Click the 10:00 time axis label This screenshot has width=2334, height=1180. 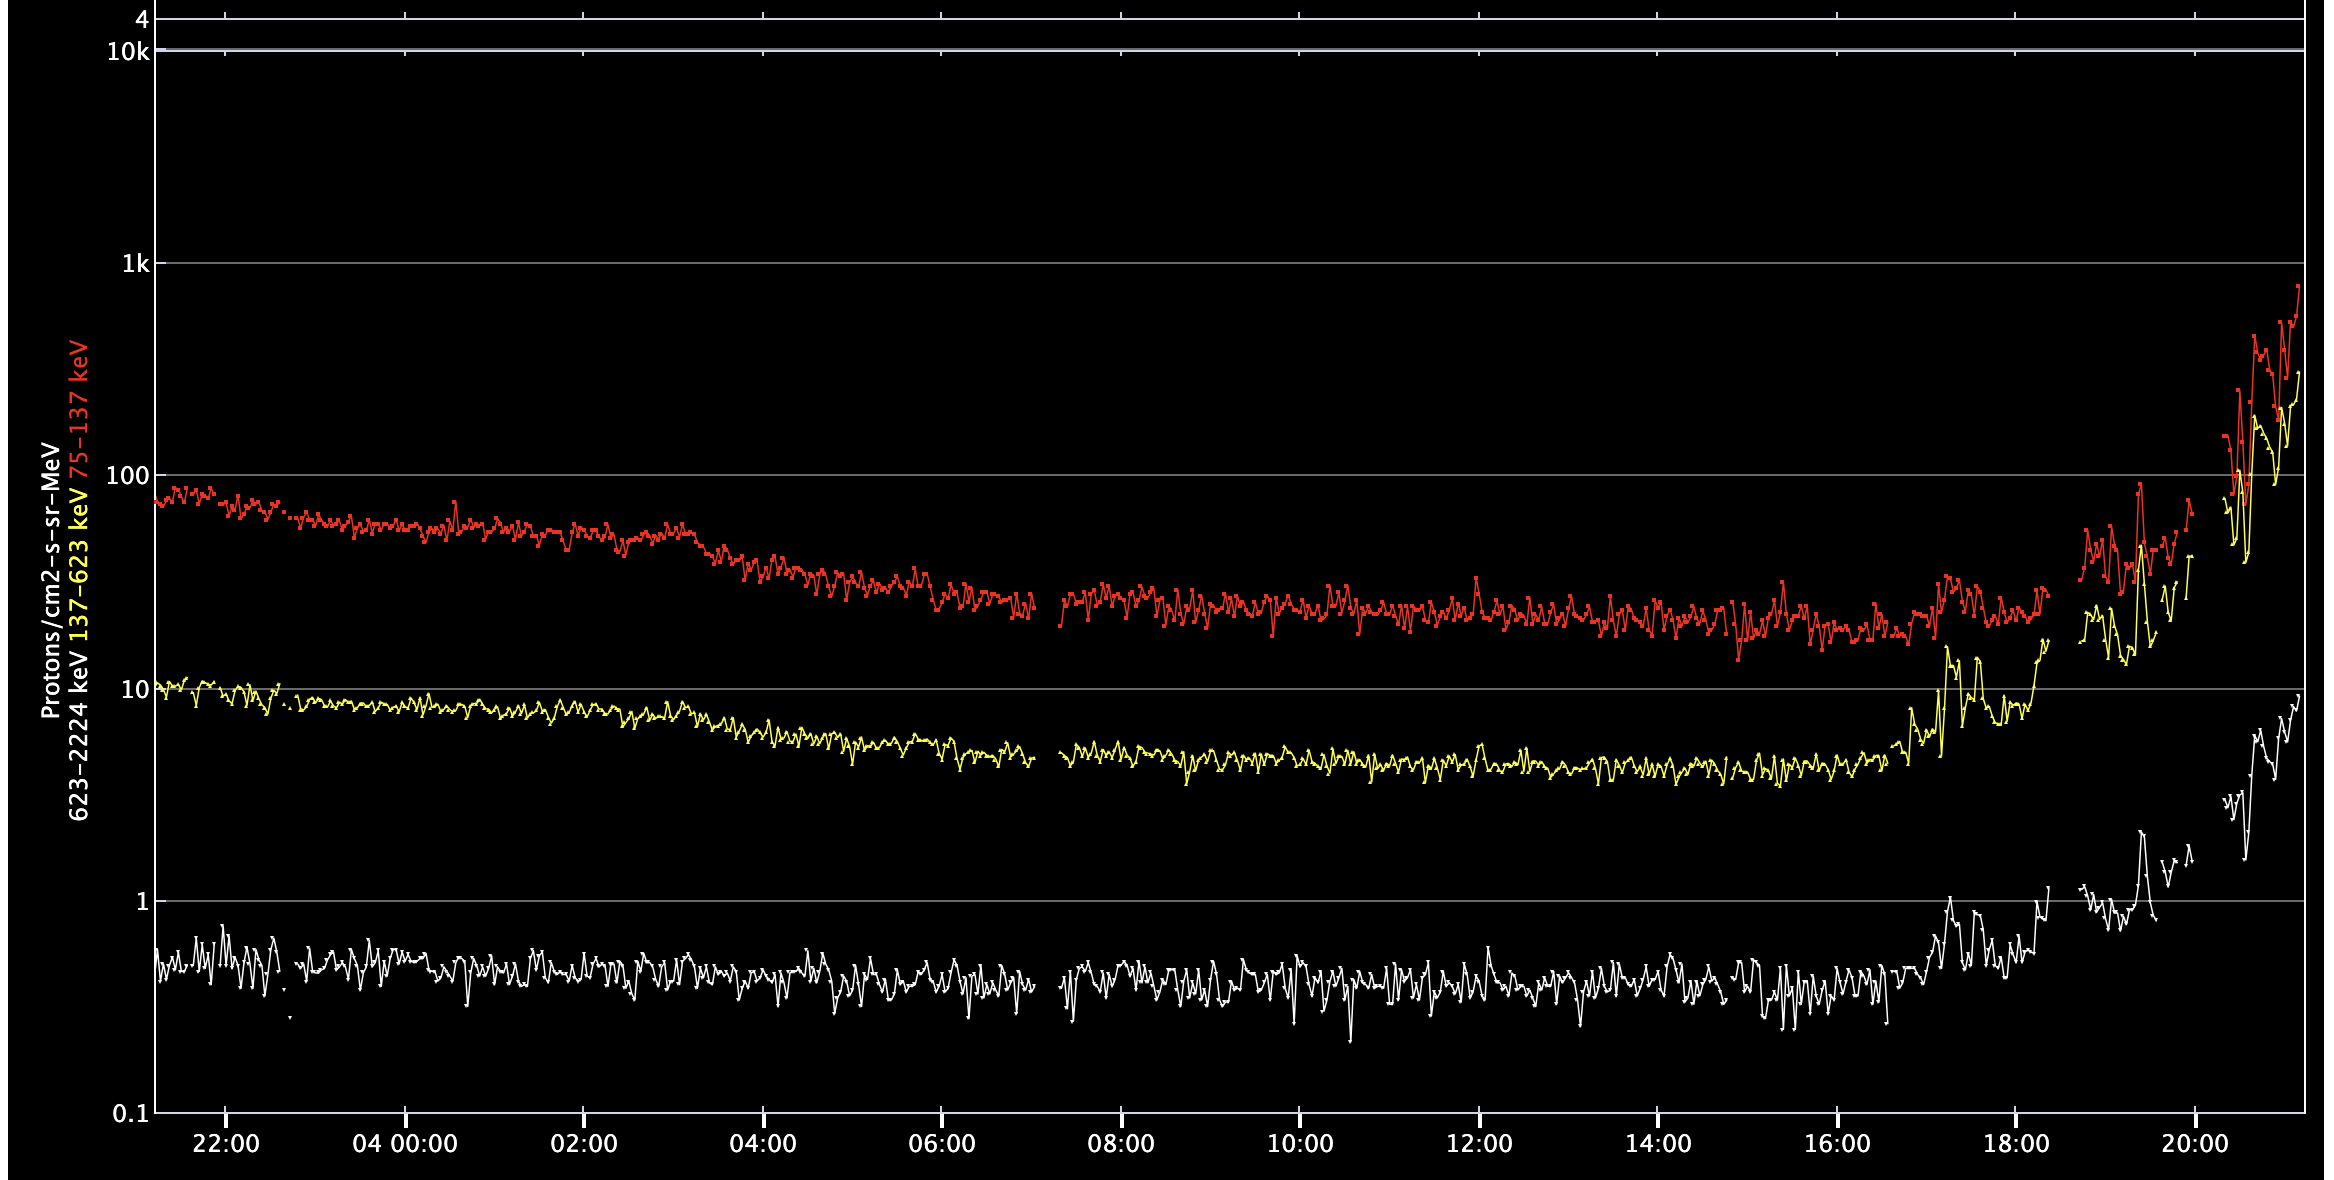pyautogui.click(x=1300, y=1144)
